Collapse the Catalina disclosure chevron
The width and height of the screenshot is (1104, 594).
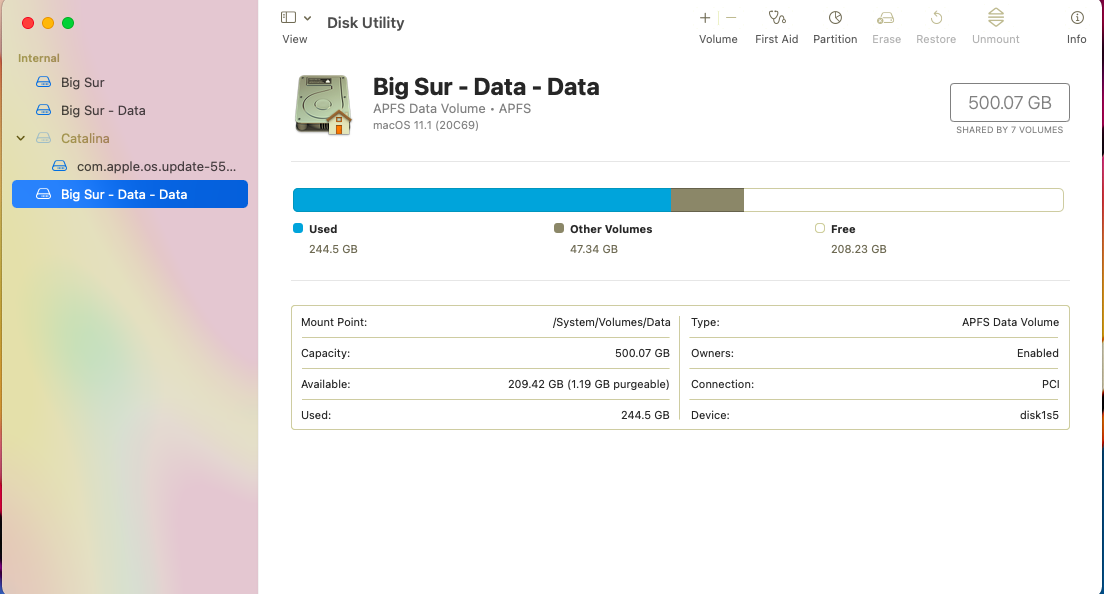[21, 138]
